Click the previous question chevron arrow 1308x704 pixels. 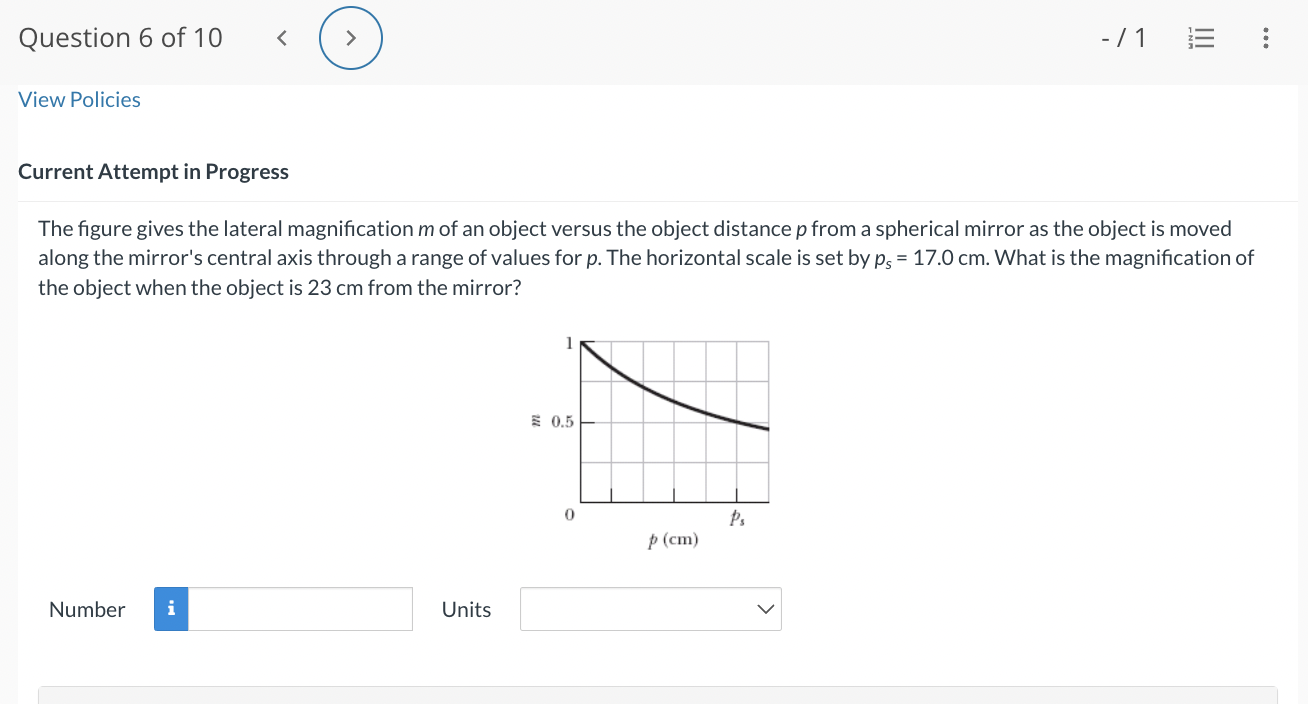tap(281, 37)
